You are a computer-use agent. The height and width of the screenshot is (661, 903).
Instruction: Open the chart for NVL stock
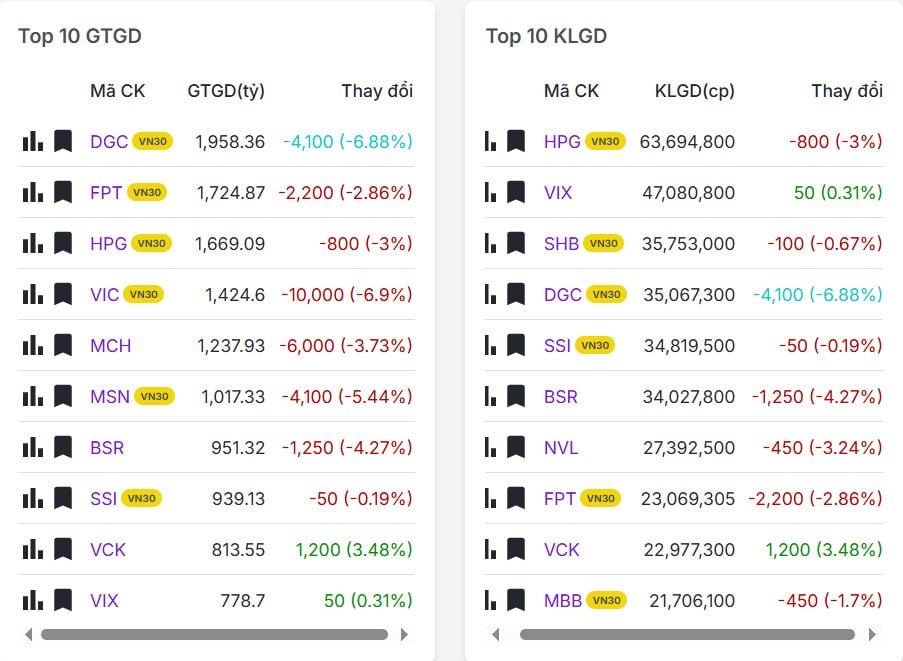click(490, 447)
